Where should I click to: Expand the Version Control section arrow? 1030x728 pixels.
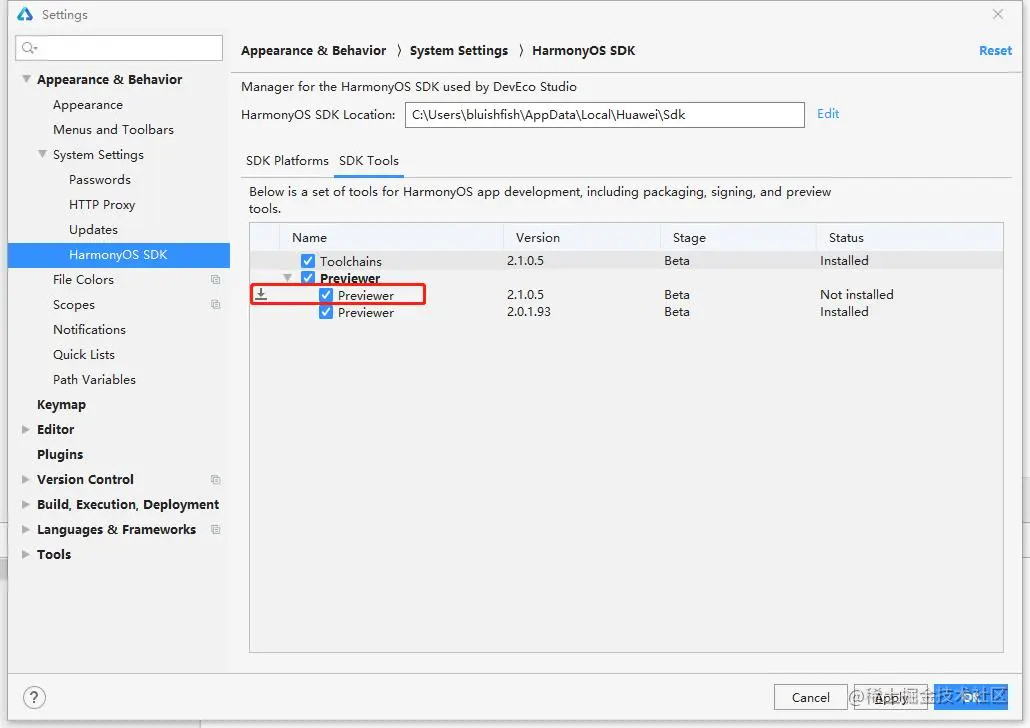(x=26, y=479)
